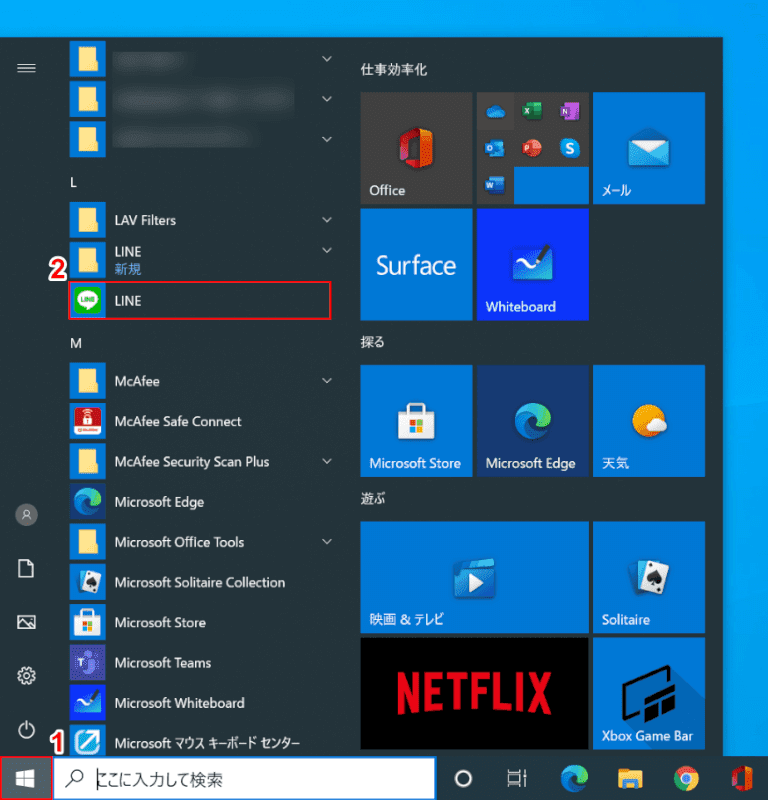Image resolution: width=768 pixels, height=800 pixels.
Task: Select the 遊ぶ group heading
Action: click(373, 498)
